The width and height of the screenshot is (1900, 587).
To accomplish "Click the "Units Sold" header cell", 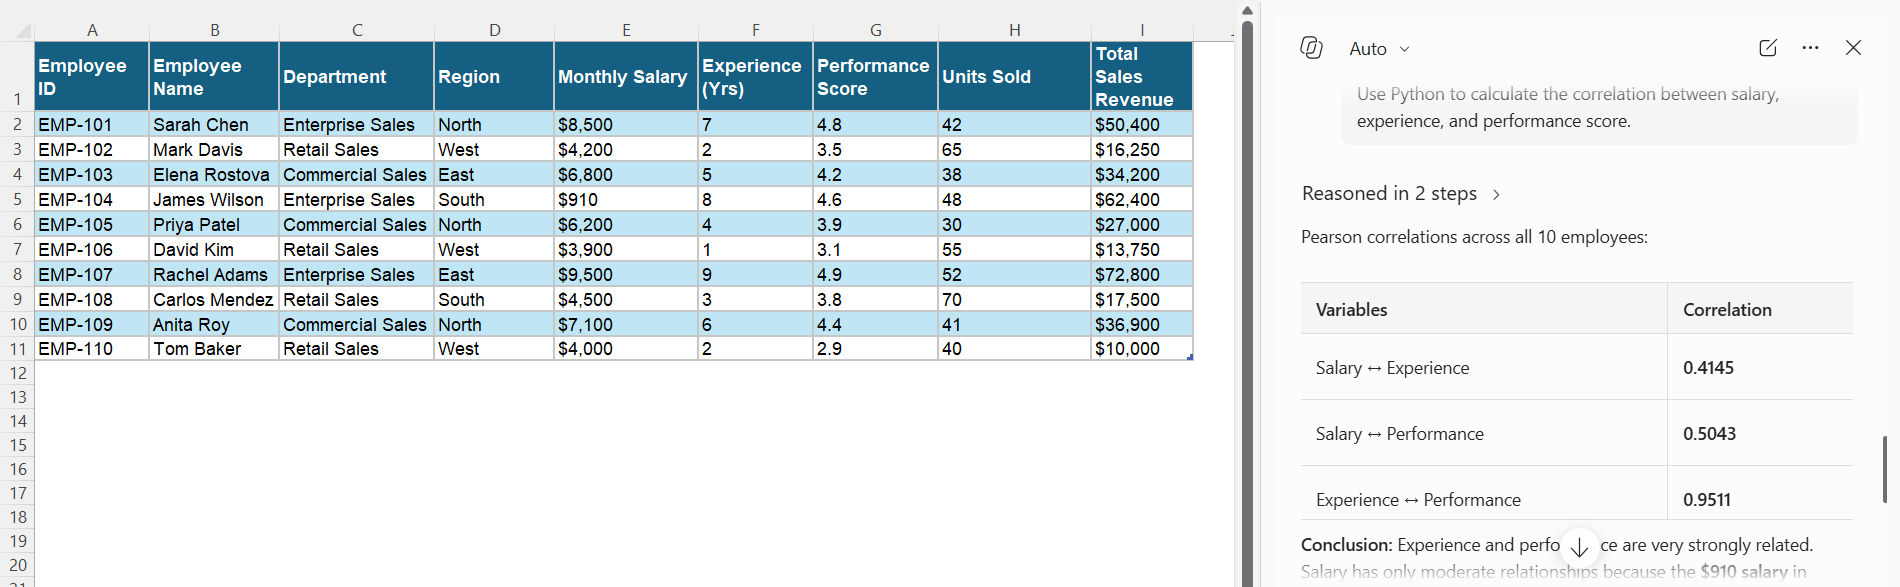I will click(1015, 76).
